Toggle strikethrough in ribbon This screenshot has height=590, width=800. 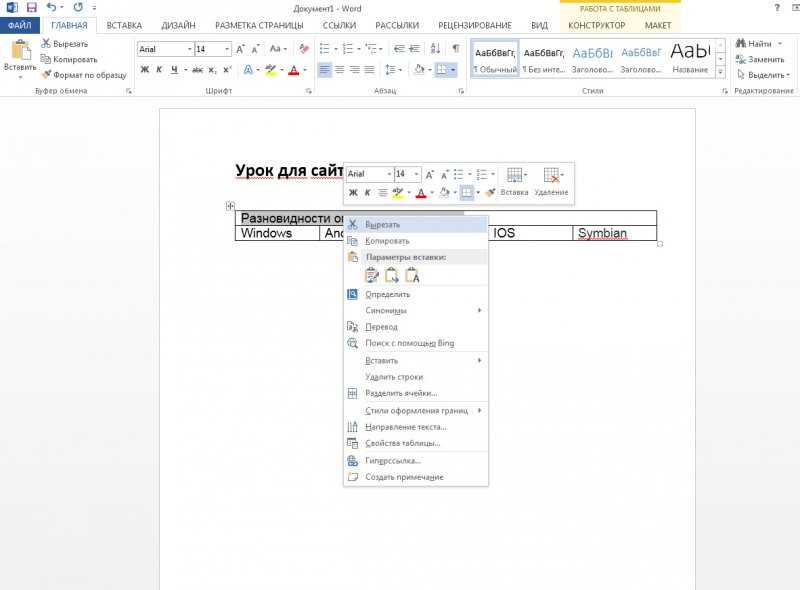pyautogui.click(x=197, y=69)
